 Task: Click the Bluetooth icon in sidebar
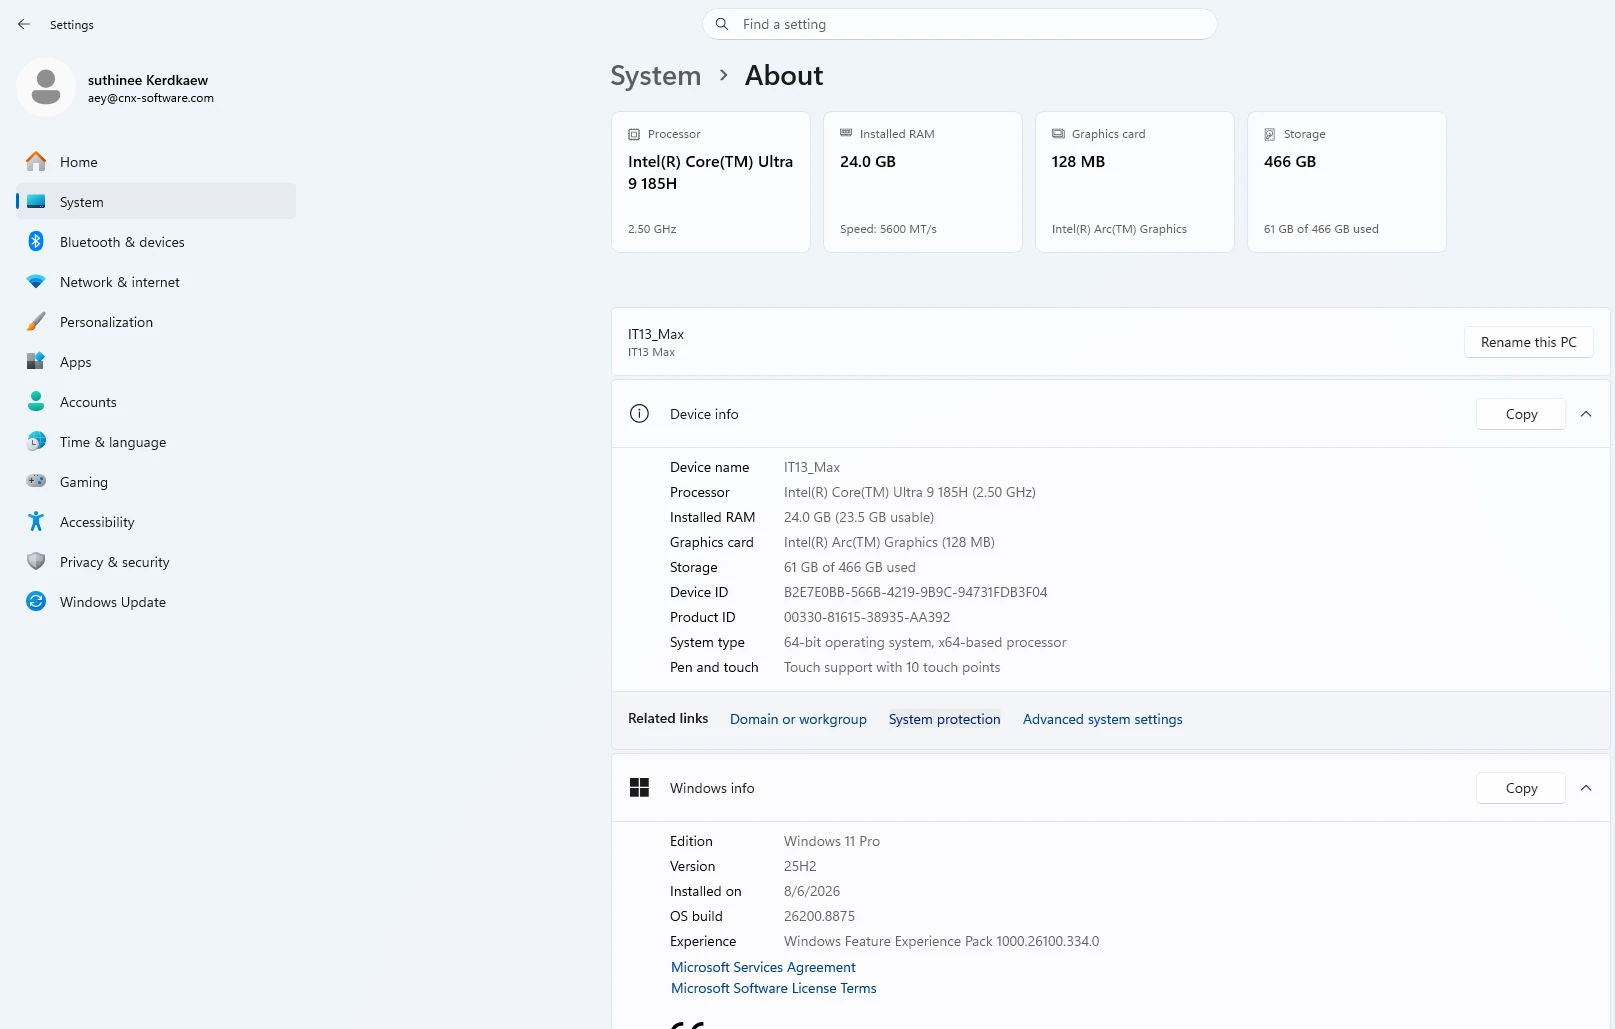tap(36, 241)
